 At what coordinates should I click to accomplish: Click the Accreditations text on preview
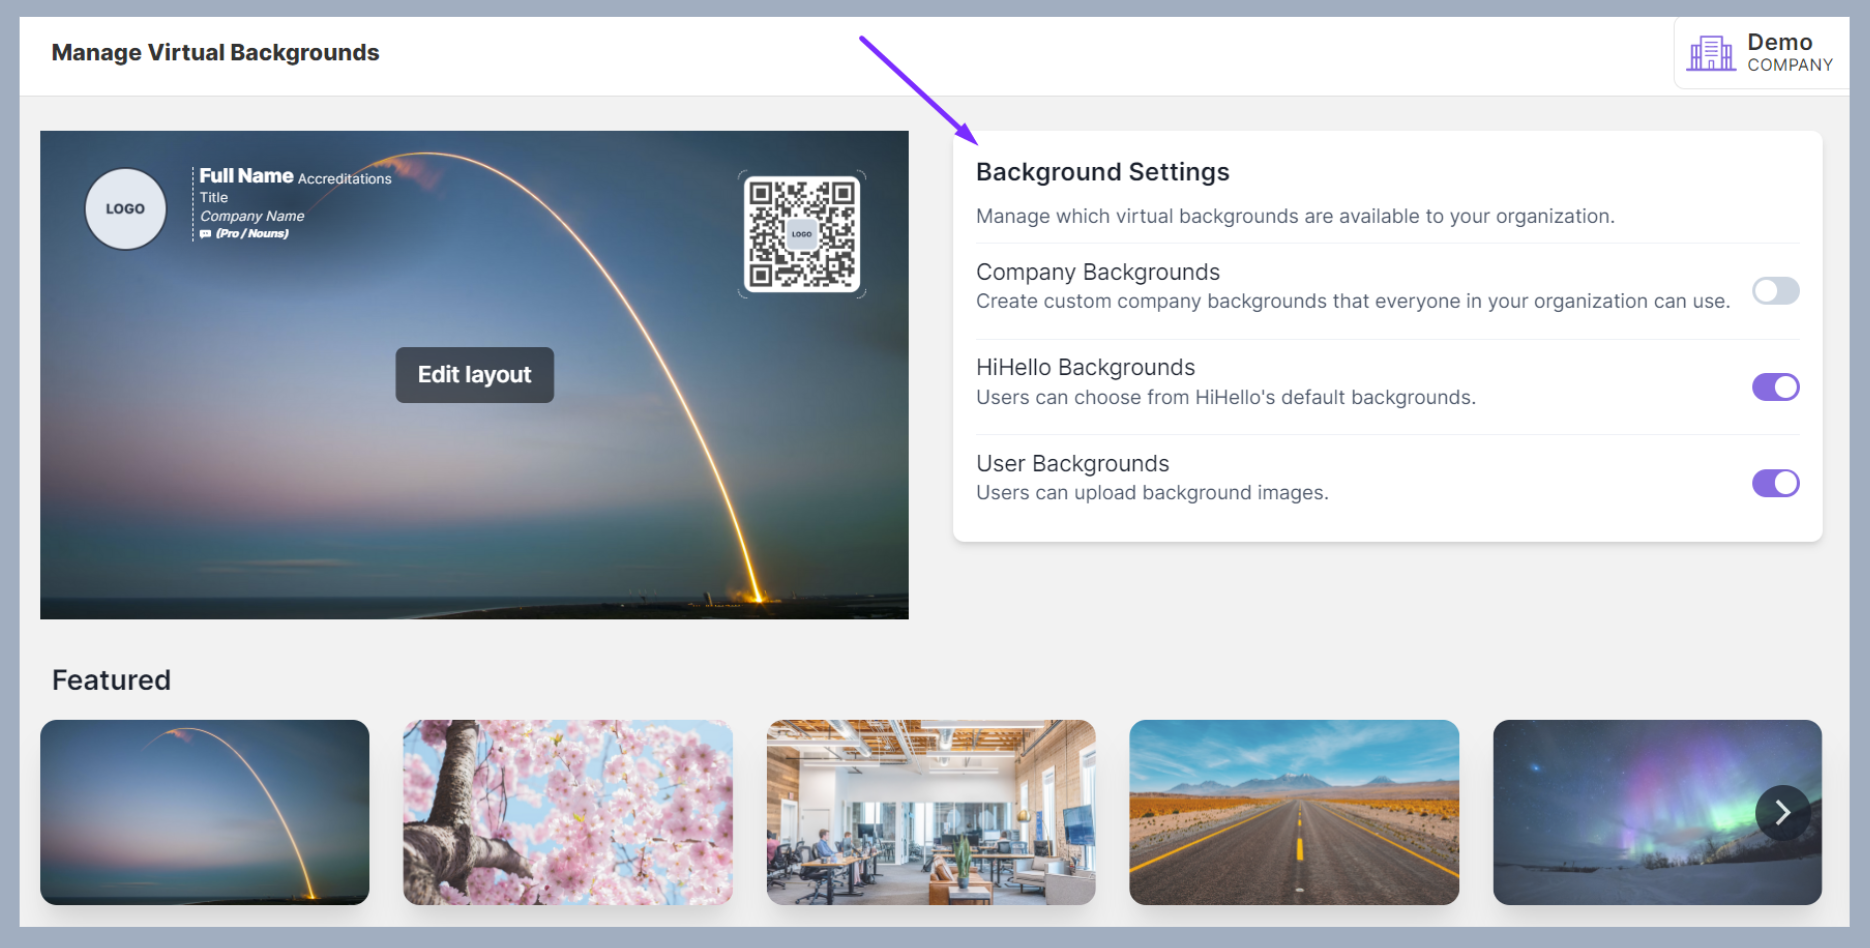[345, 179]
